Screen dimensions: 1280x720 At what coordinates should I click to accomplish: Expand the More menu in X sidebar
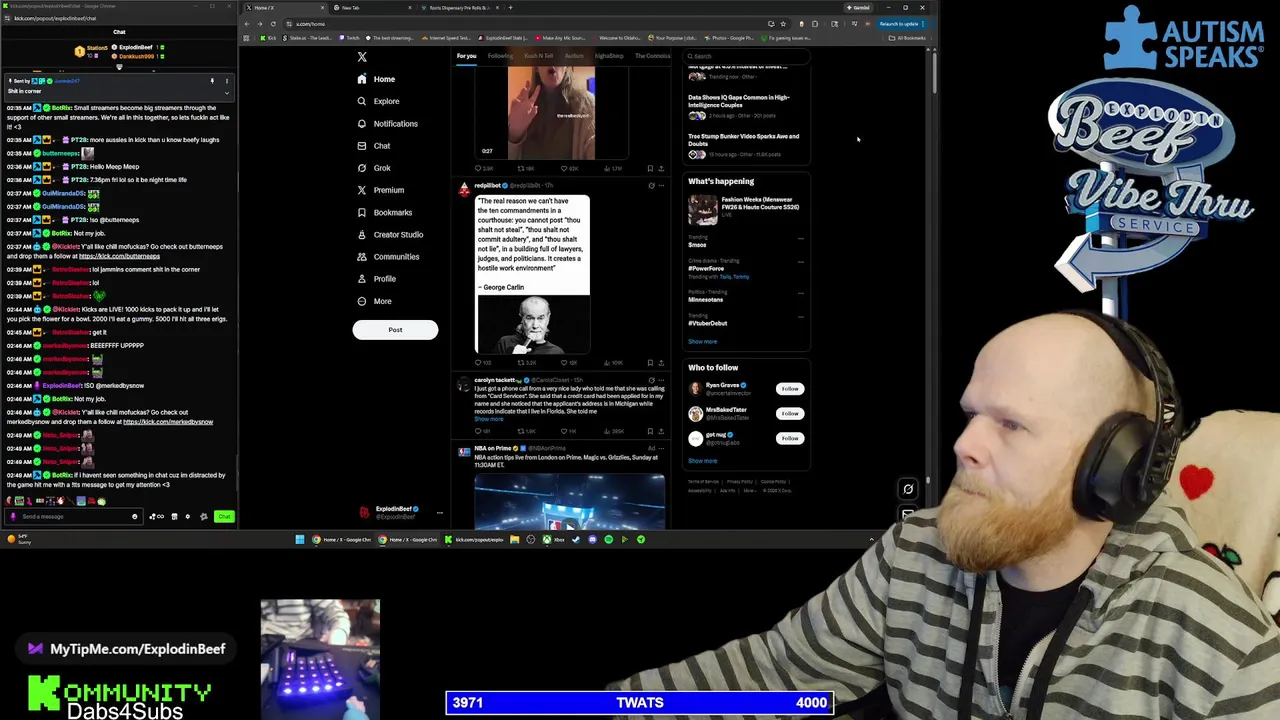coord(374,301)
